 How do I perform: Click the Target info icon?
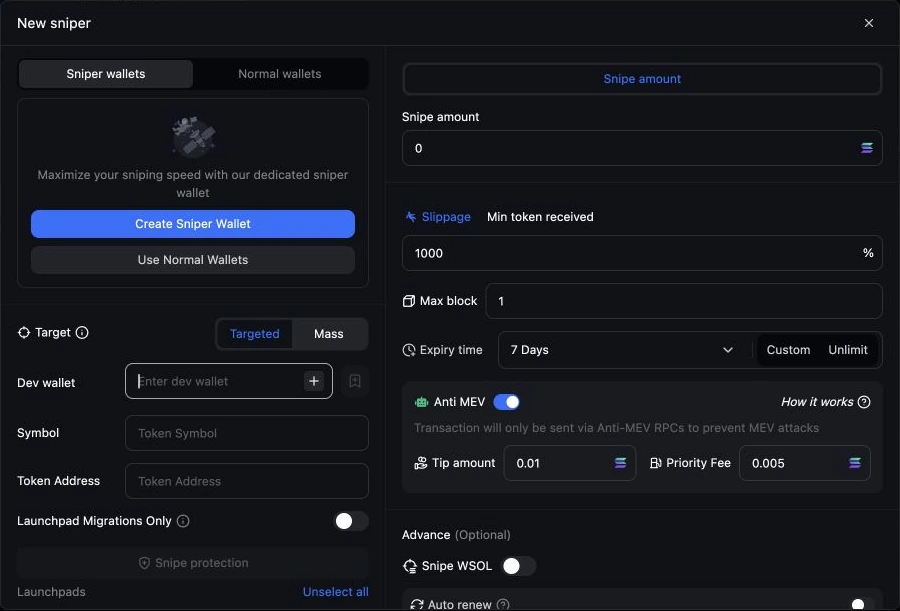coord(82,332)
